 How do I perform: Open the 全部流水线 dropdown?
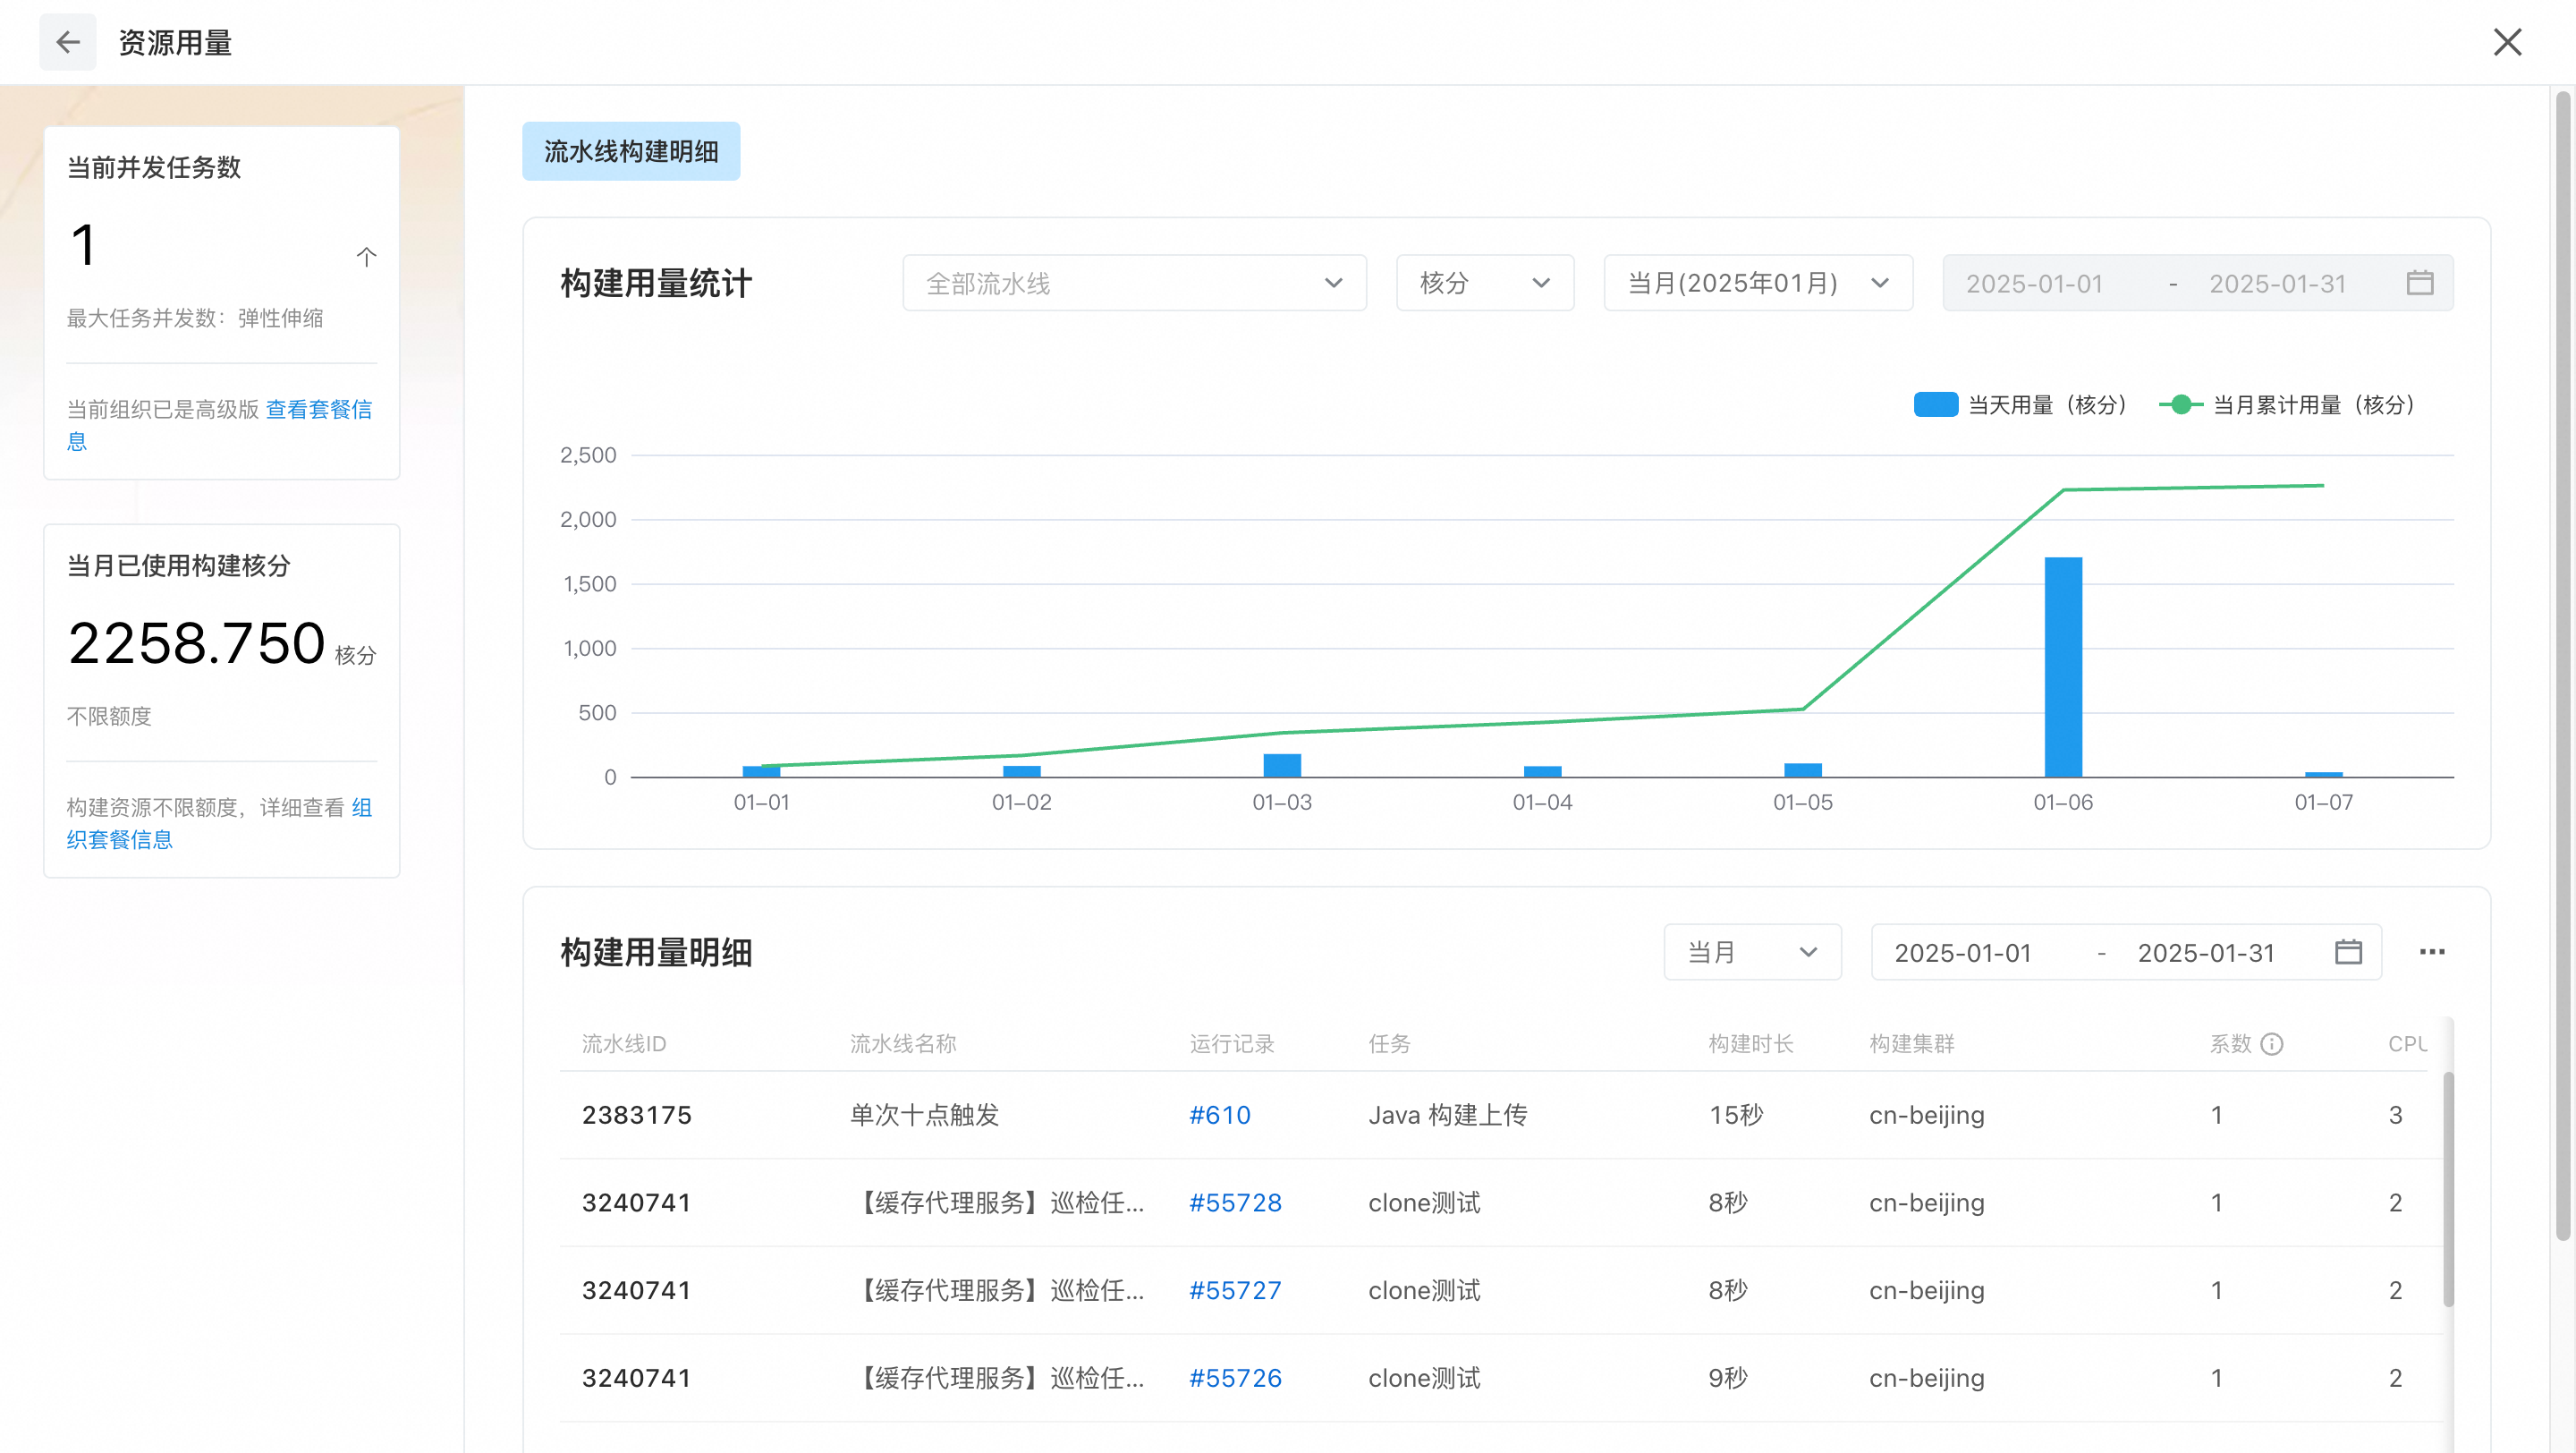1134,283
